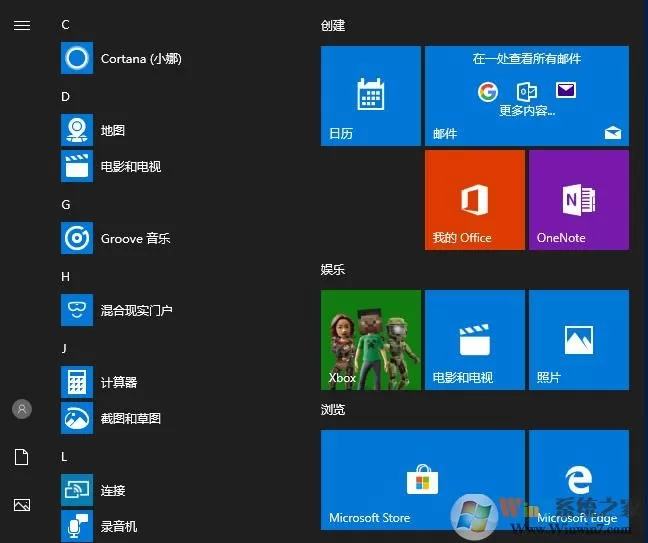Viewport: 648px width, 543px height.
Task: Launch Microsoft Store tile
Action: click(x=423, y=480)
